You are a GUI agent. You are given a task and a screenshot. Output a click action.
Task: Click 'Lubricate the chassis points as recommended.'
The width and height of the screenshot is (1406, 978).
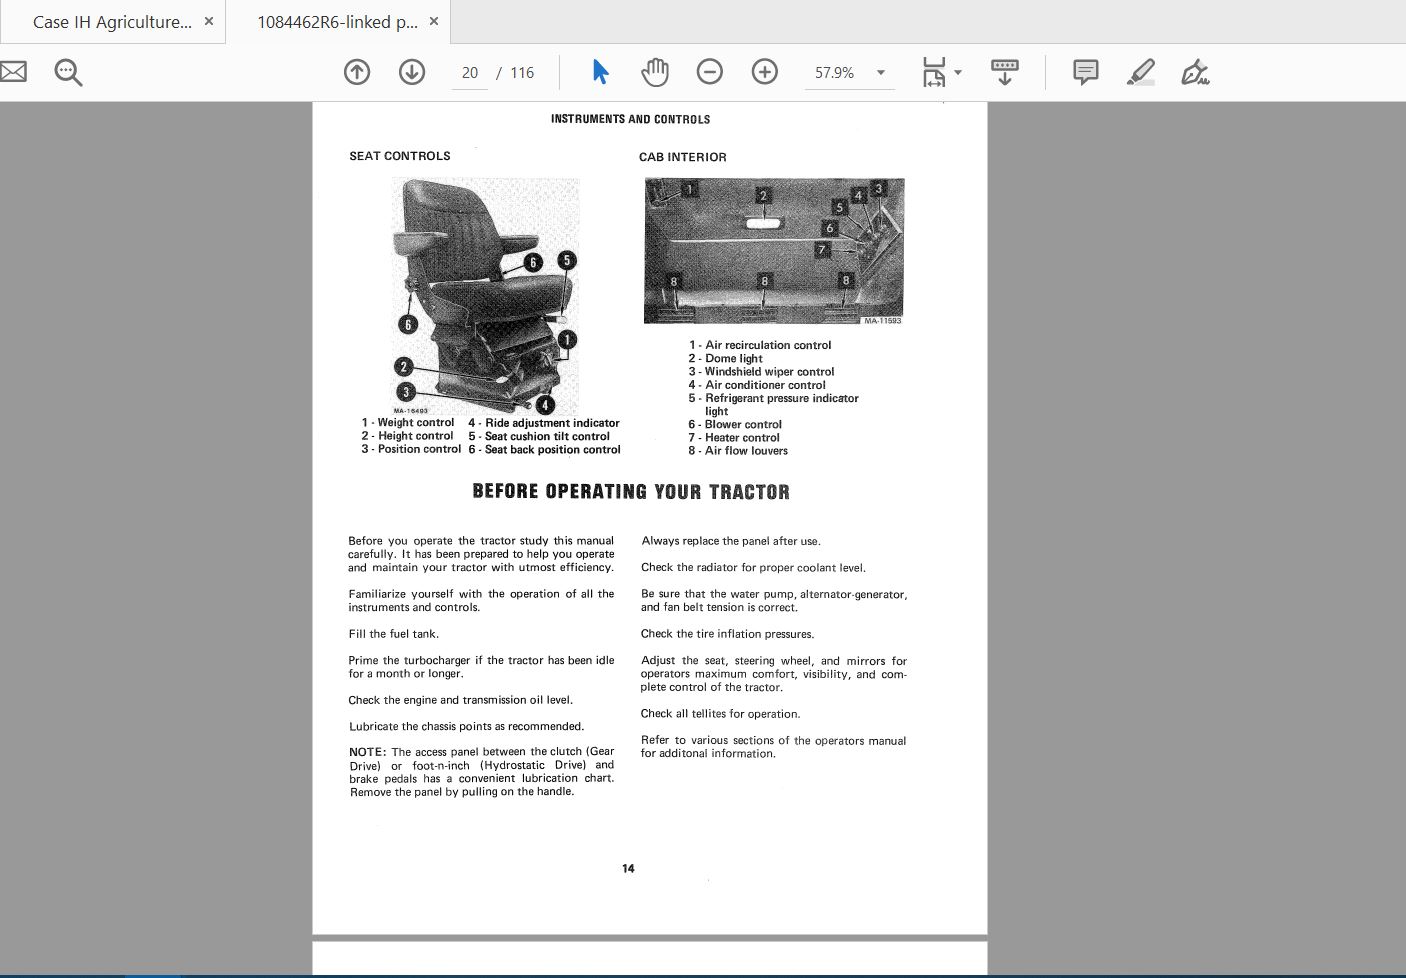tap(467, 726)
